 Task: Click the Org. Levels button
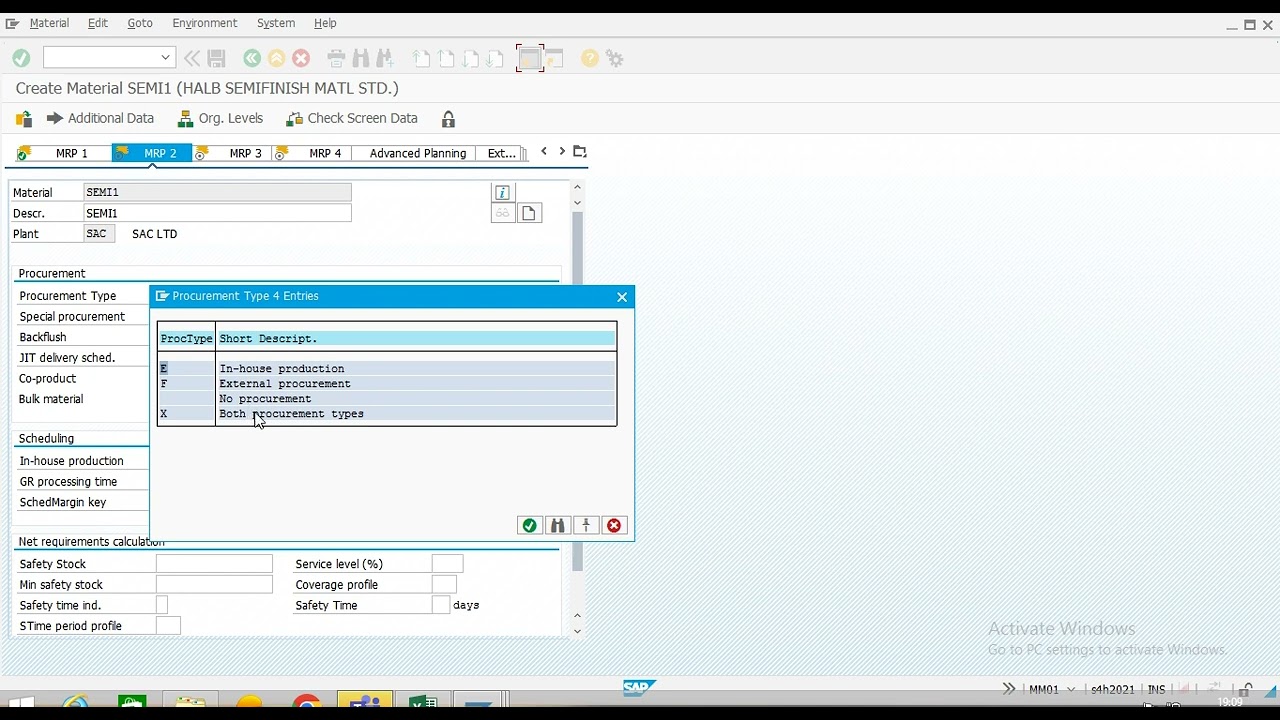220,118
